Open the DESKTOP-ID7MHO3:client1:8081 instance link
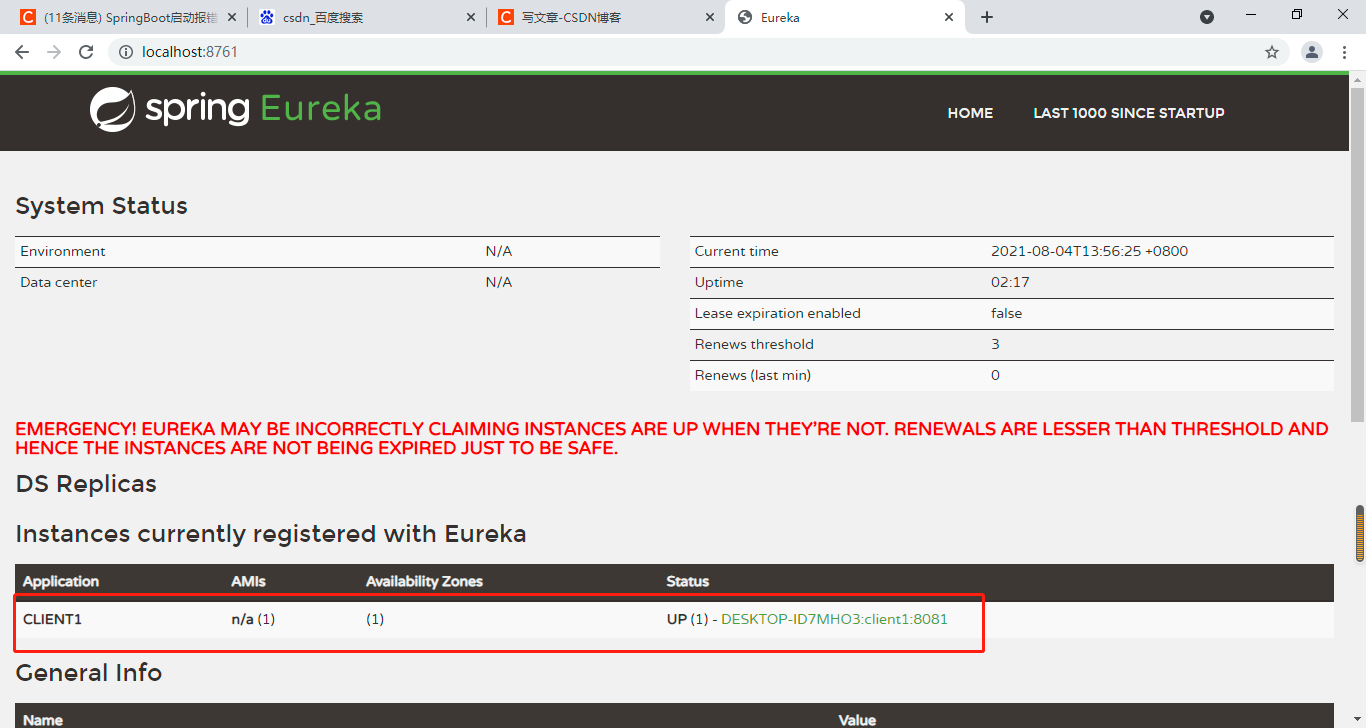Screen dimensions: 1366x728 [x=834, y=619]
